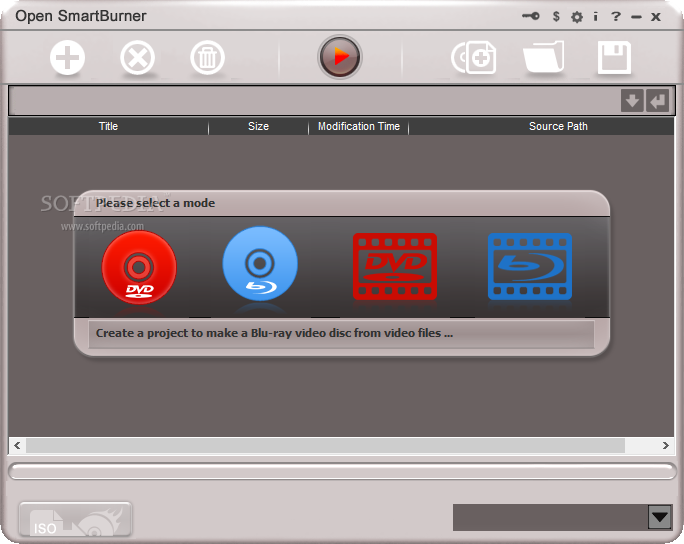684x544 pixels.
Task: Save project with the floppy disk icon
Action: coord(614,58)
